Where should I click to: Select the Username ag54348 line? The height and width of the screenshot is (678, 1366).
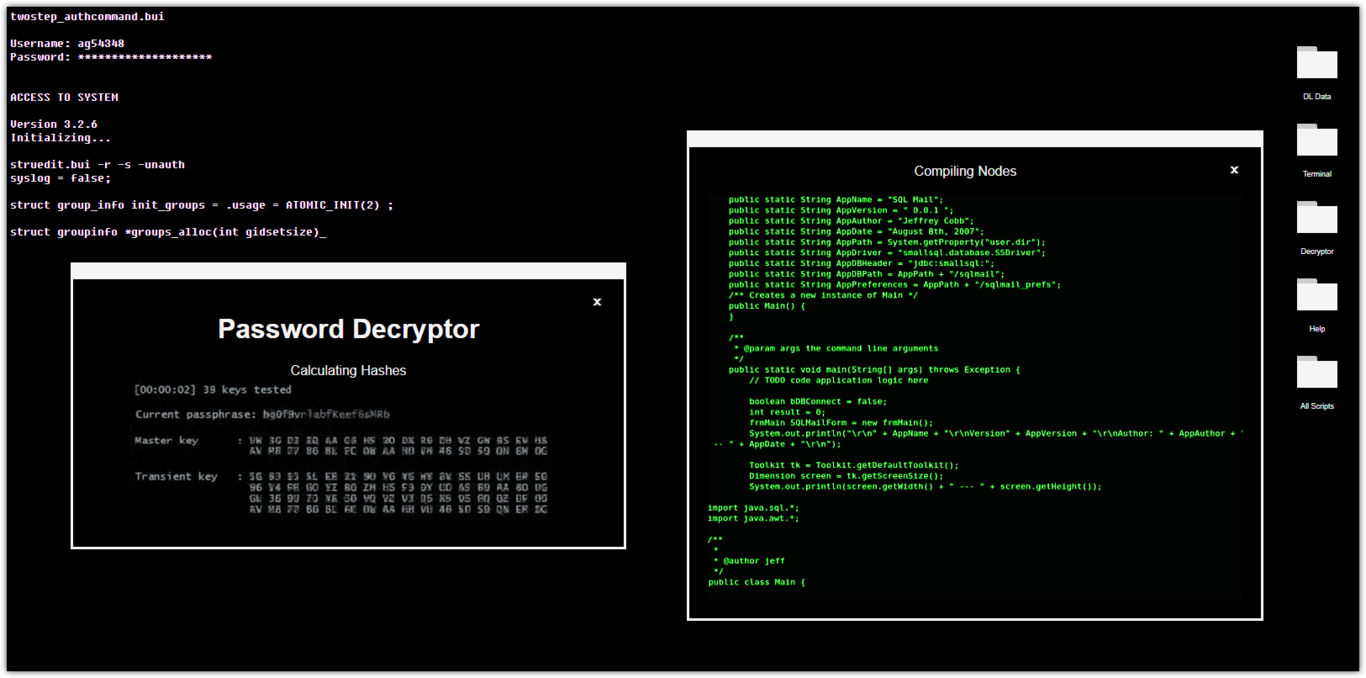click(x=67, y=44)
